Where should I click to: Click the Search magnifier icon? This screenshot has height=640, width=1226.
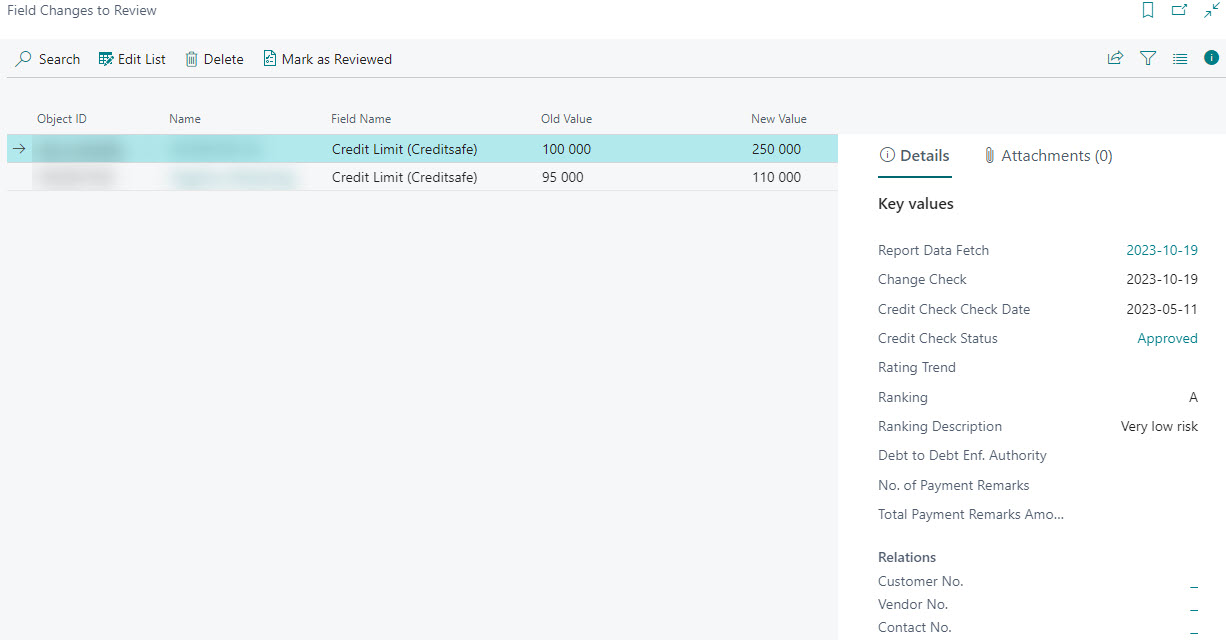click(x=24, y=59)
